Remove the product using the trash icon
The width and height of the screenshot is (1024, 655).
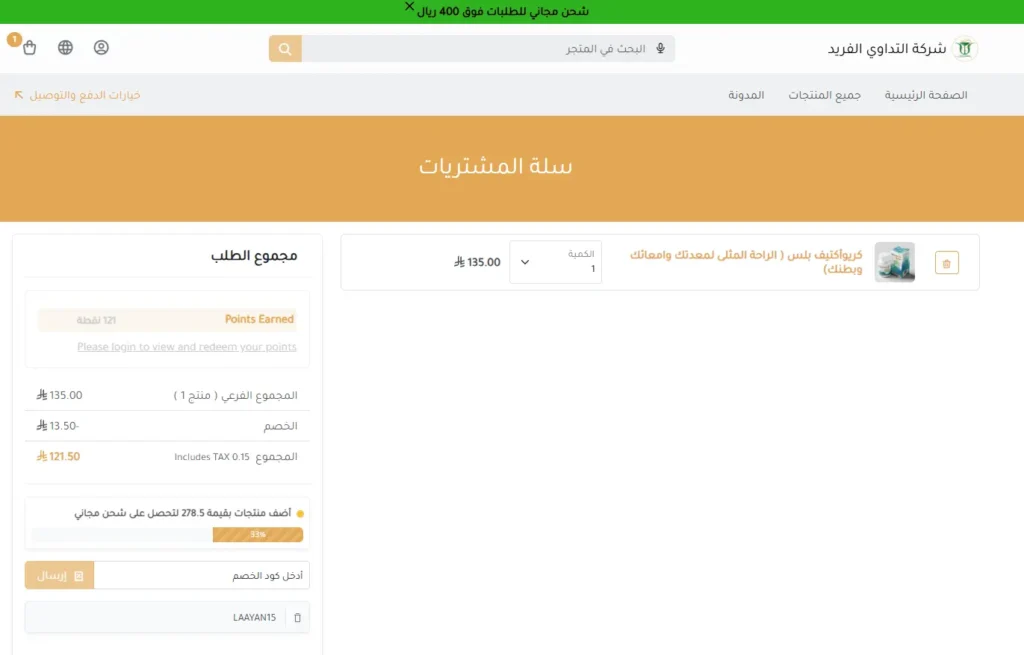[946, 263]
